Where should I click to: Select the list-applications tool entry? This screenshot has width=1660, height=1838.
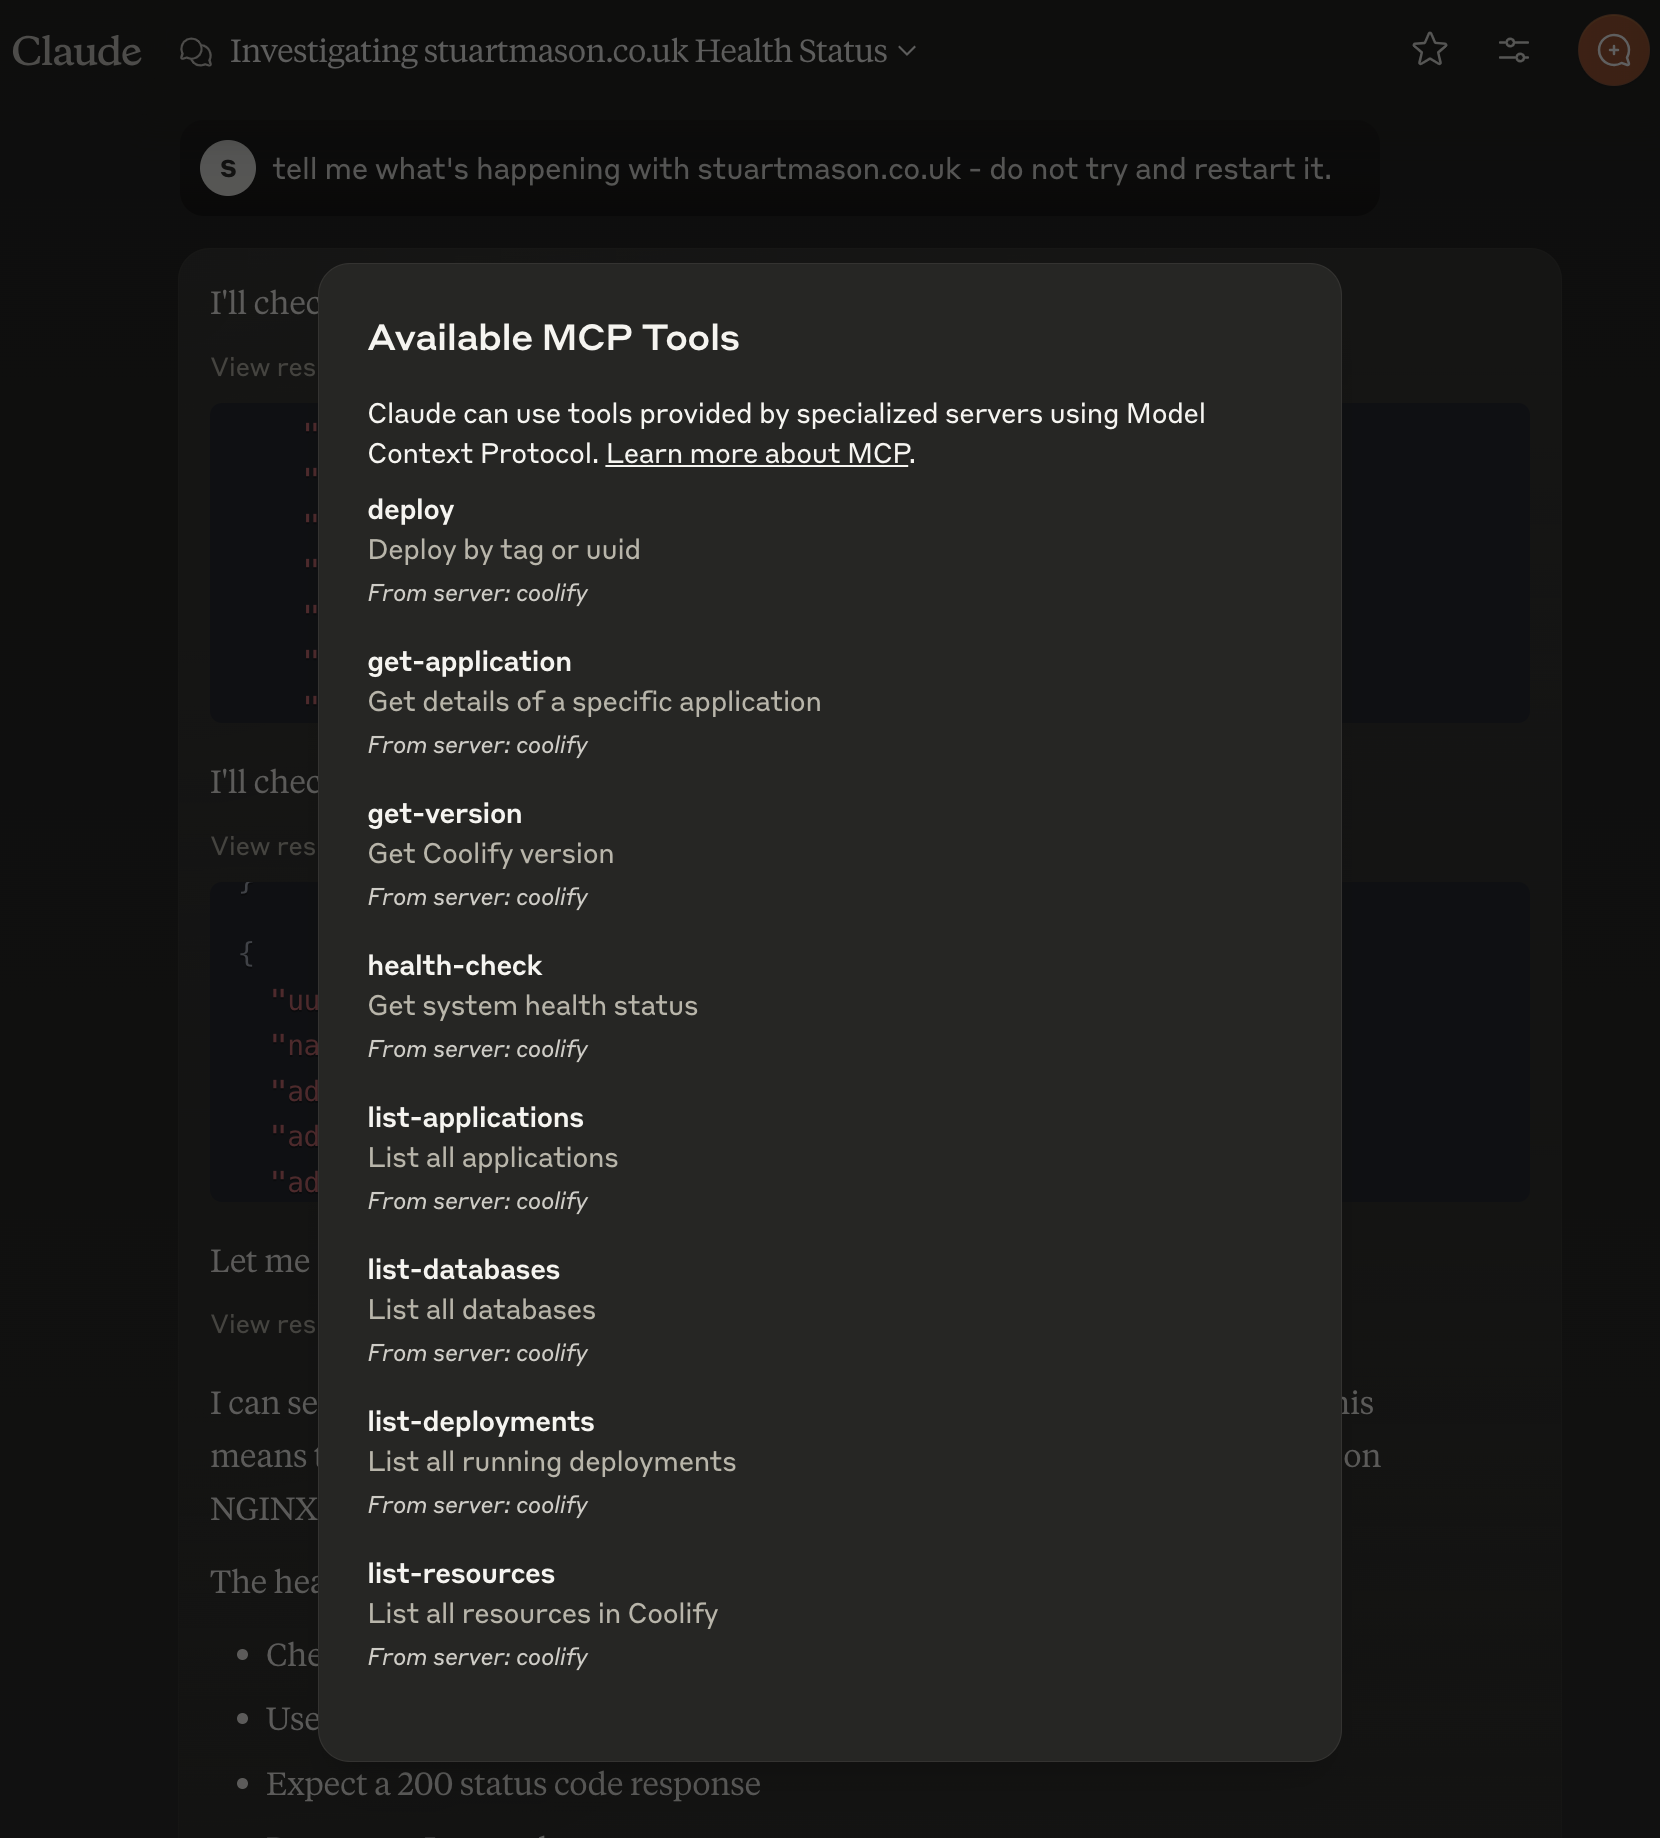coord(475,1117)
